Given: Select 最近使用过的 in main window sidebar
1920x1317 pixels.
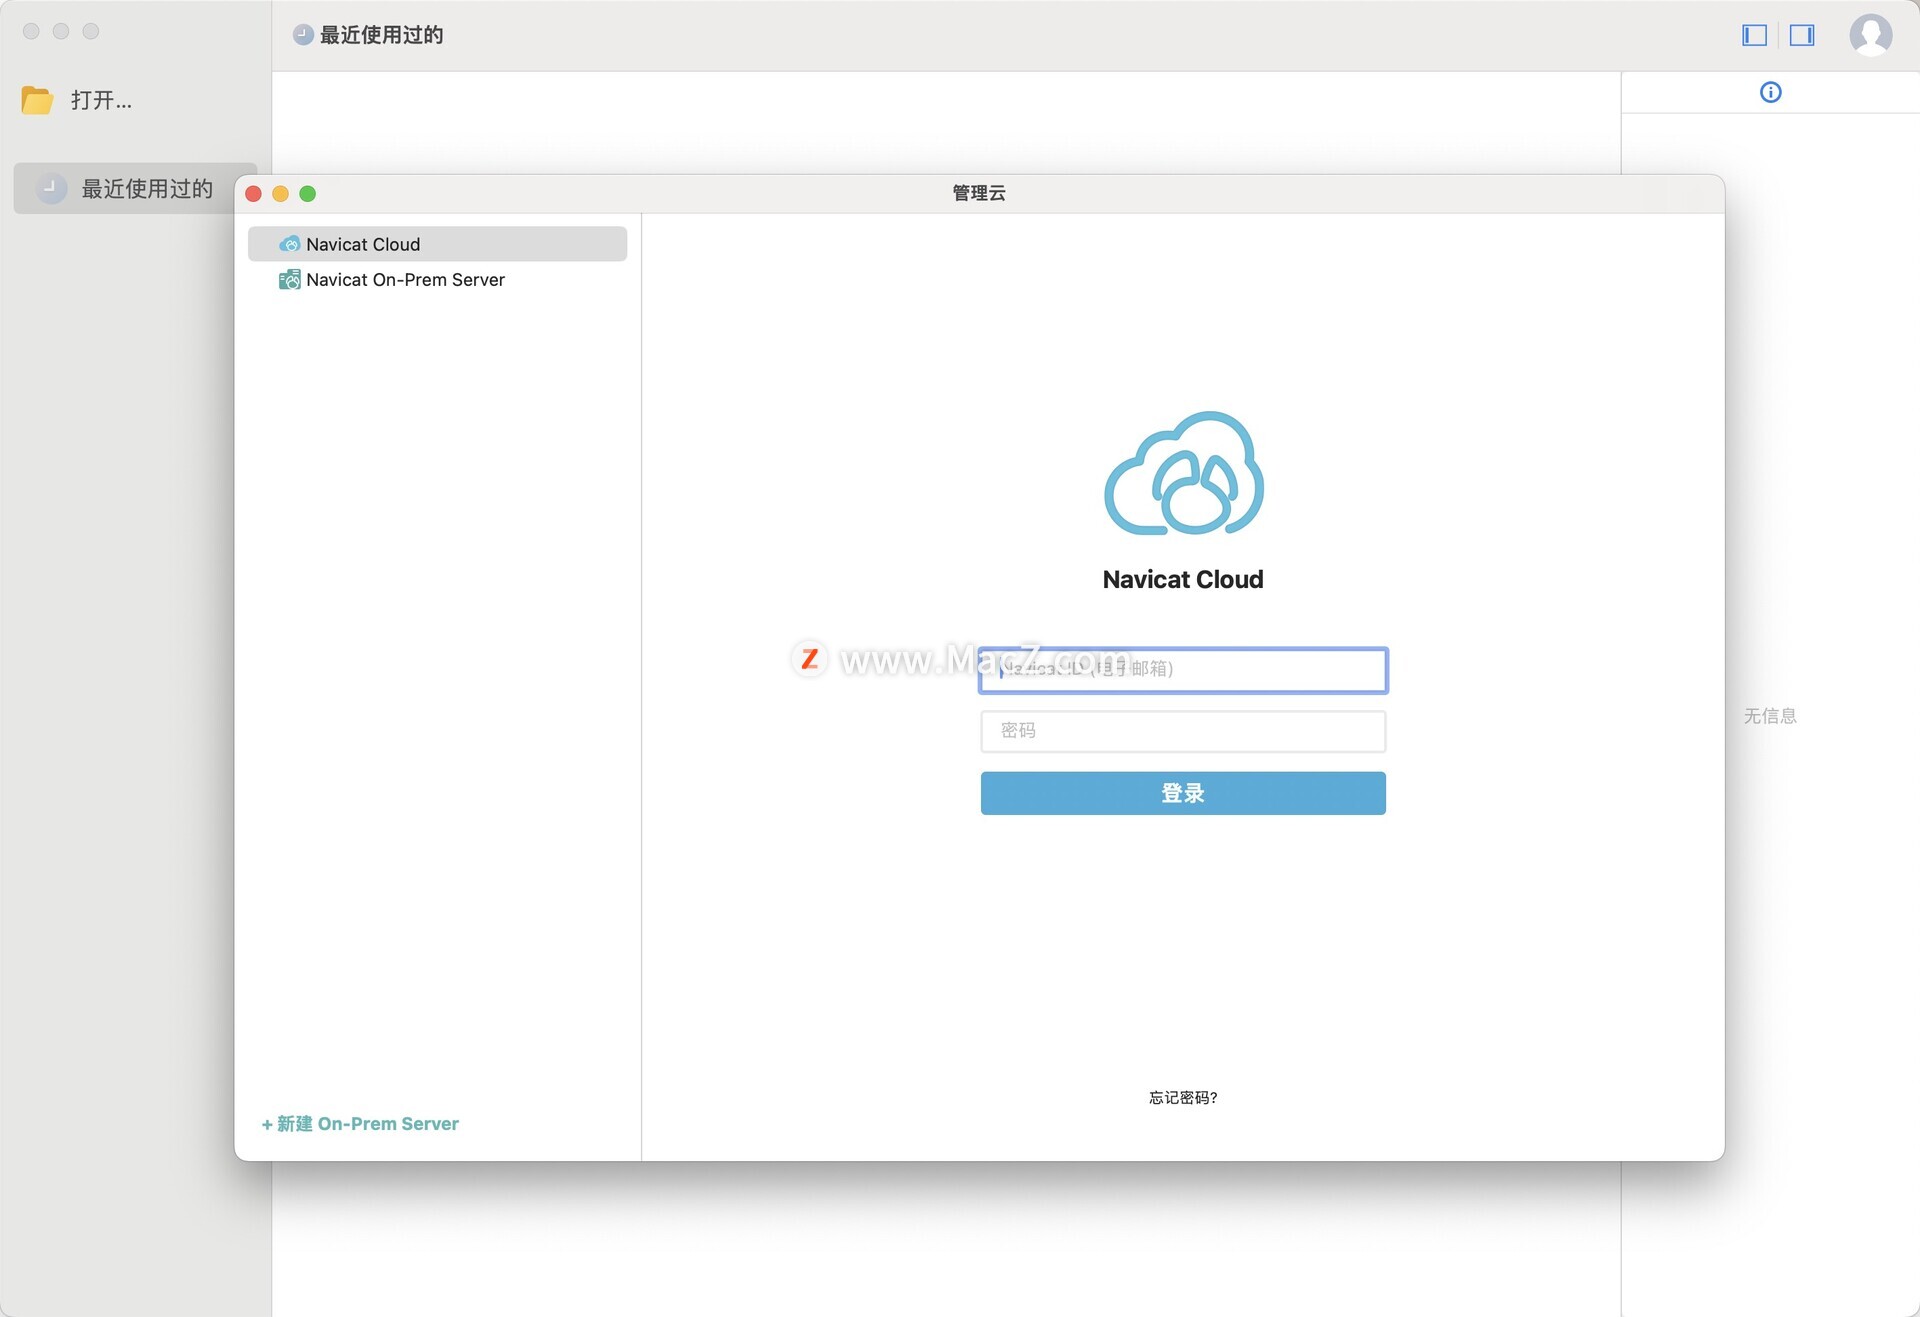Looking at the screenshot, I should (135, 188).
